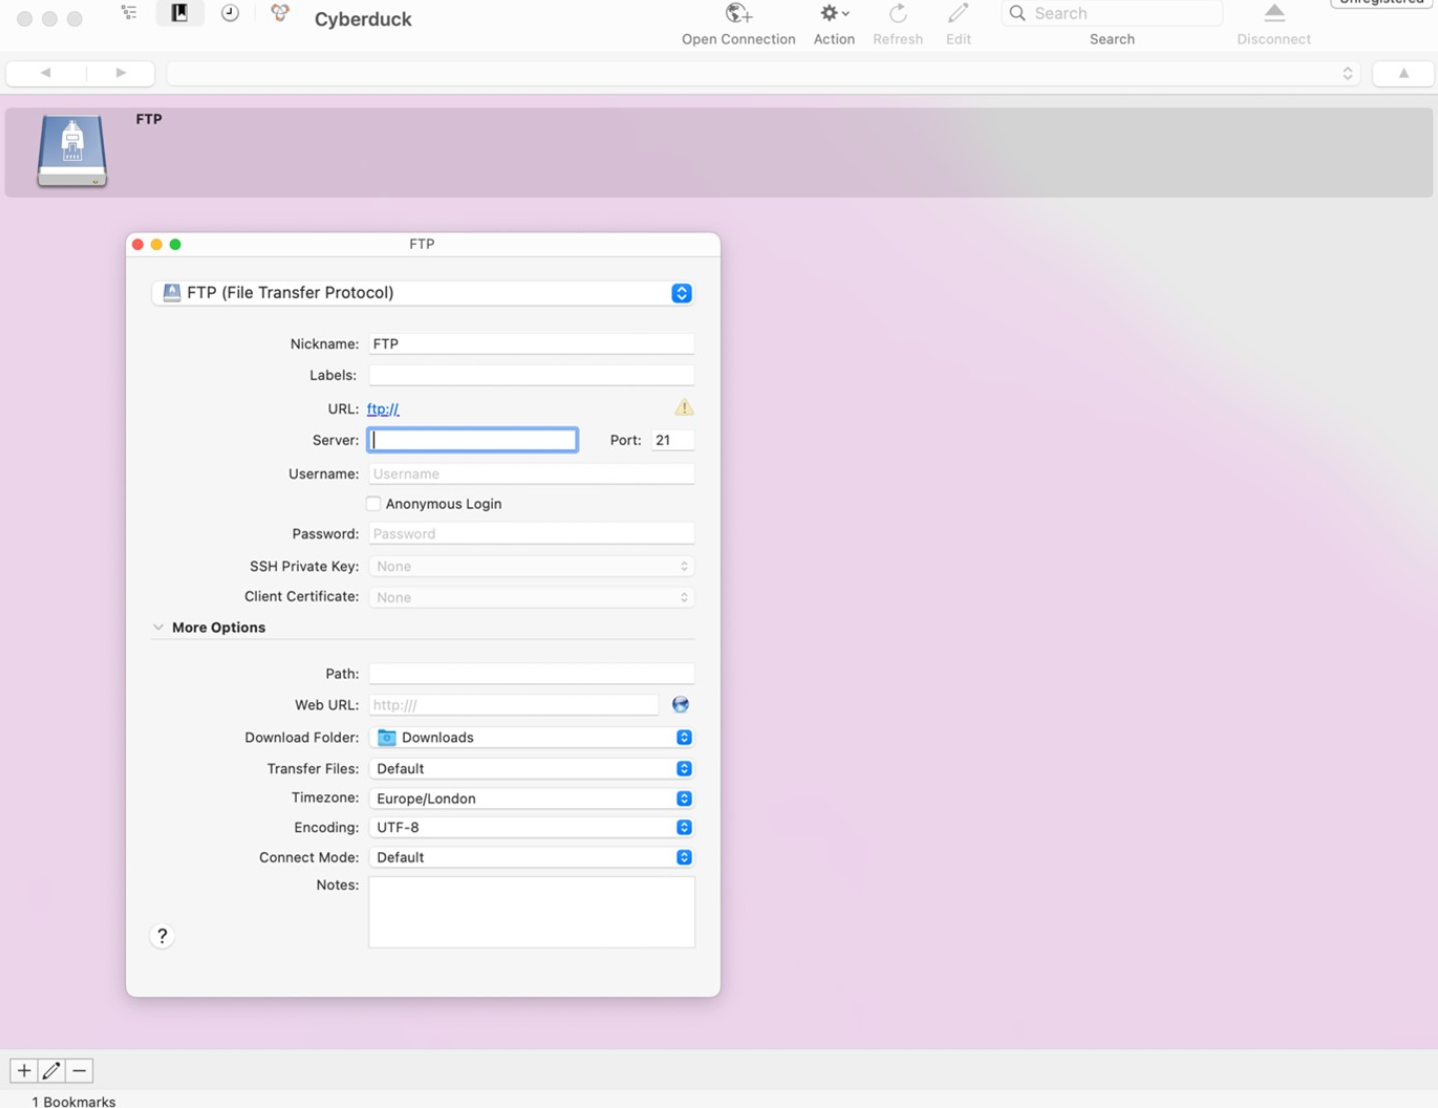This screenshot has width=1438, height=1108.
Task: Open the Connect Mode dropdown
Action: click(x=531, y=858)
